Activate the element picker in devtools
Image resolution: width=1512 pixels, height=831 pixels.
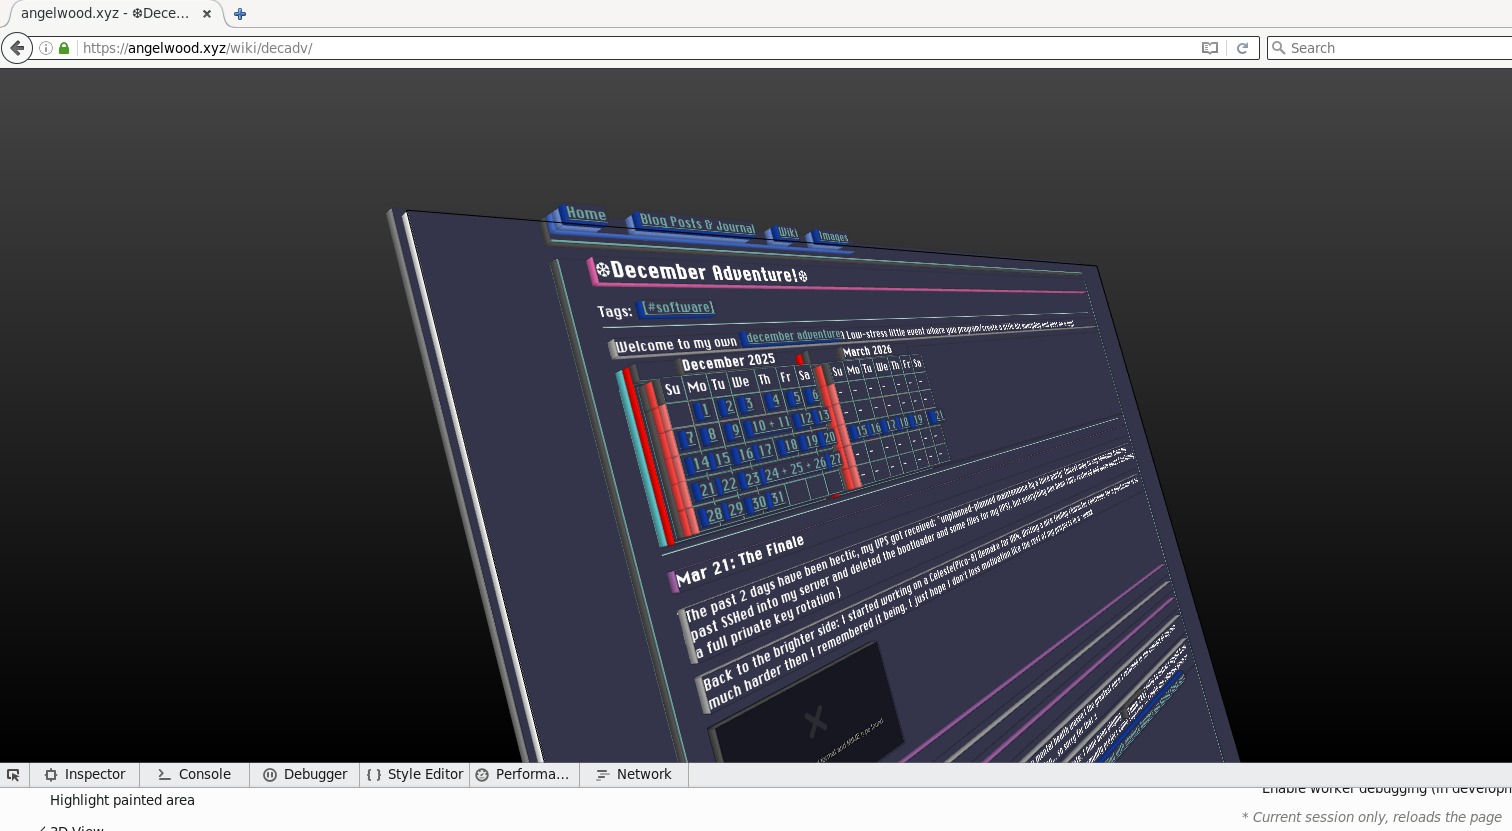14,775
